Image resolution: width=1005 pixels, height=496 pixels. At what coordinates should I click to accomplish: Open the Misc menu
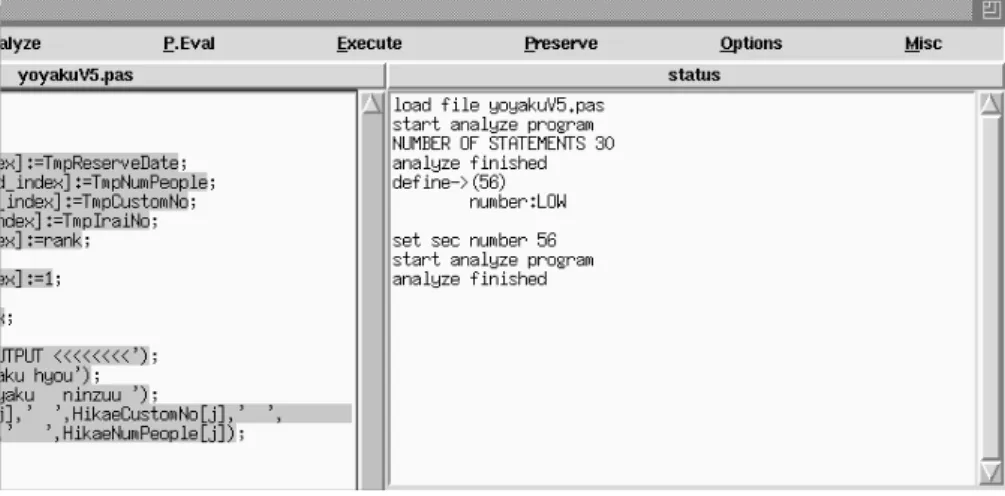click(x=923, y=44)
